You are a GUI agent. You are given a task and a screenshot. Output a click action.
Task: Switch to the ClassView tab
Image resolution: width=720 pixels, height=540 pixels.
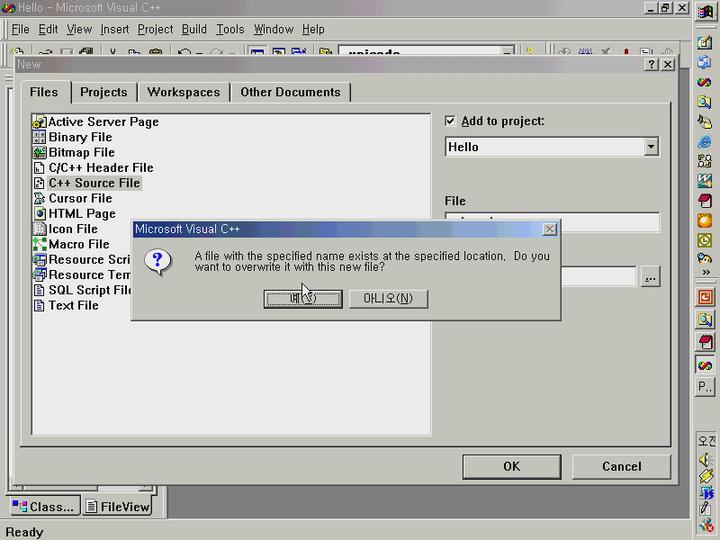(x=44, y=506)
